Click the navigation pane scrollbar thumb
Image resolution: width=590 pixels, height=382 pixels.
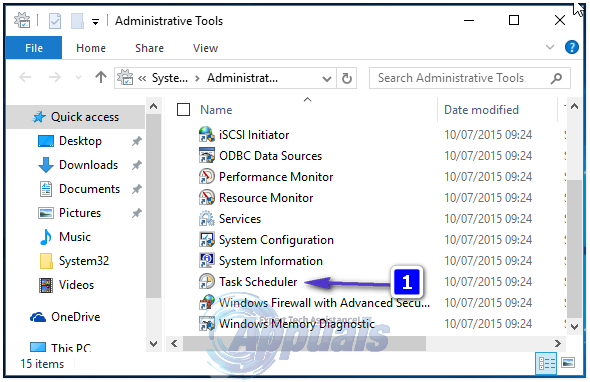153,206
